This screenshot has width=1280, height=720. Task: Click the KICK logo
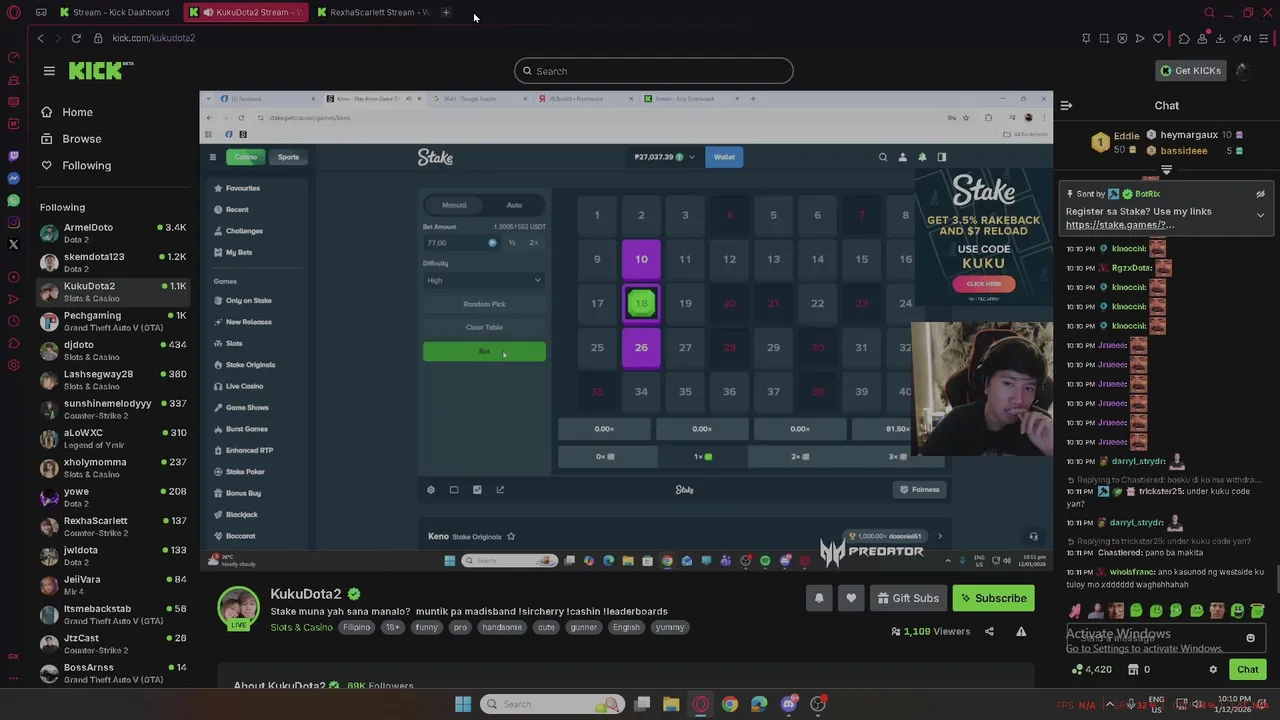(x=100, y=70)
